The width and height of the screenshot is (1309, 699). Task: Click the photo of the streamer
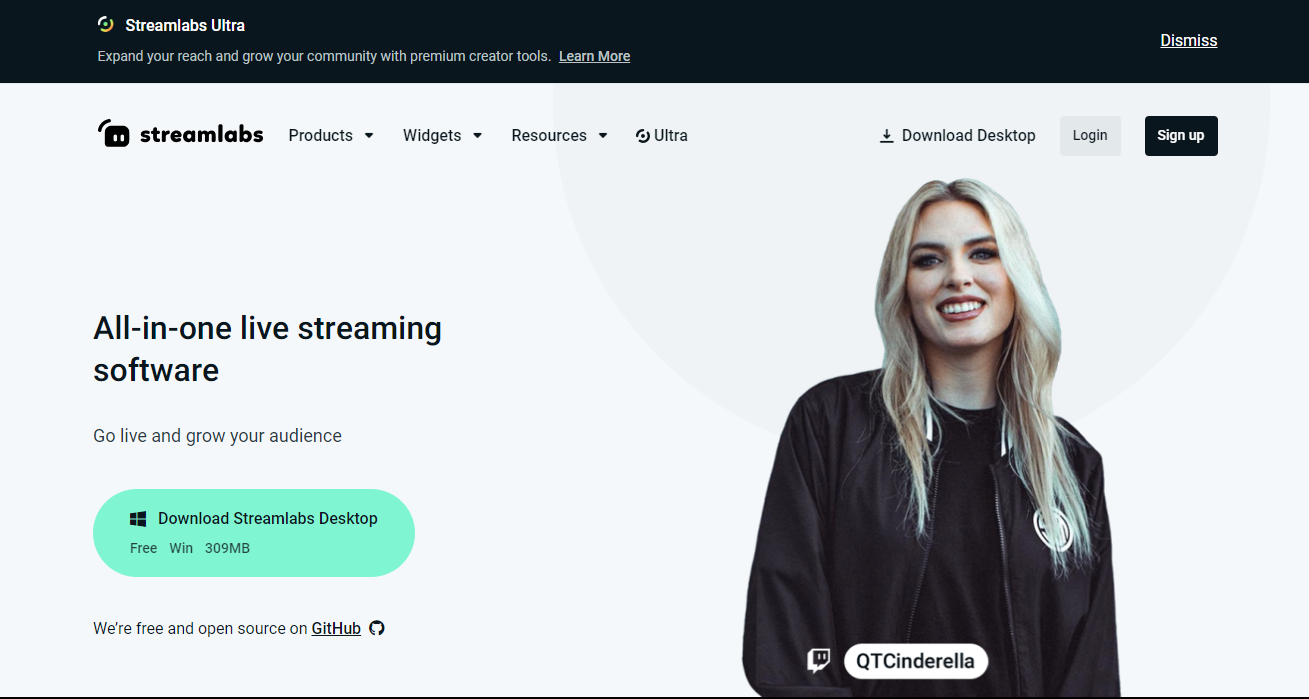click(x=930, y=438)
